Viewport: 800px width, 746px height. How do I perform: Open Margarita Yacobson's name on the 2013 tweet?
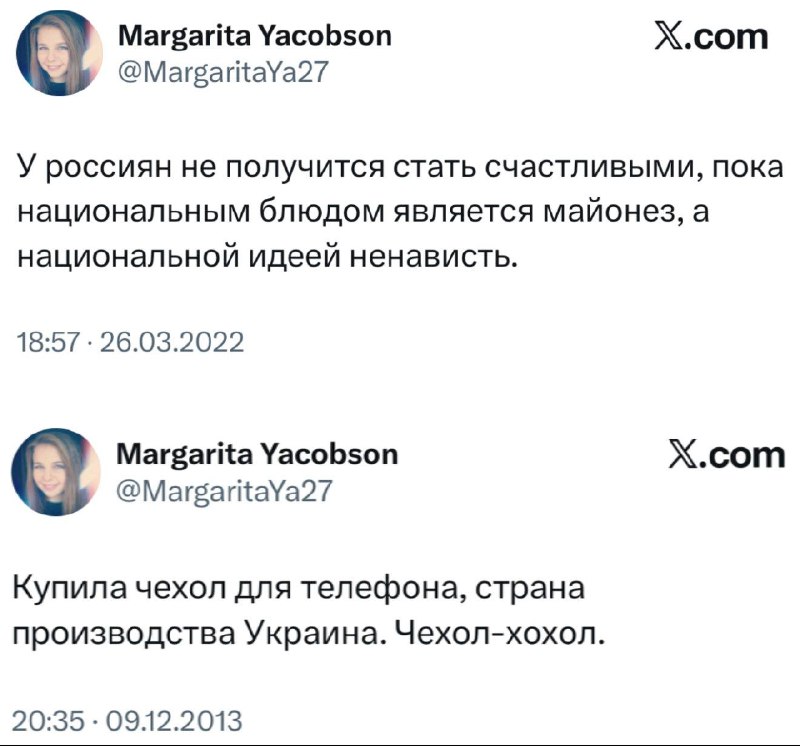click(258, 454)
